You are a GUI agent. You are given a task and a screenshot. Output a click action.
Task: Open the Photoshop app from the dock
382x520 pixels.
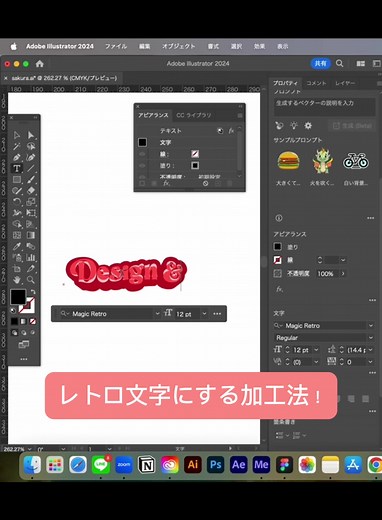click(215, 465)
